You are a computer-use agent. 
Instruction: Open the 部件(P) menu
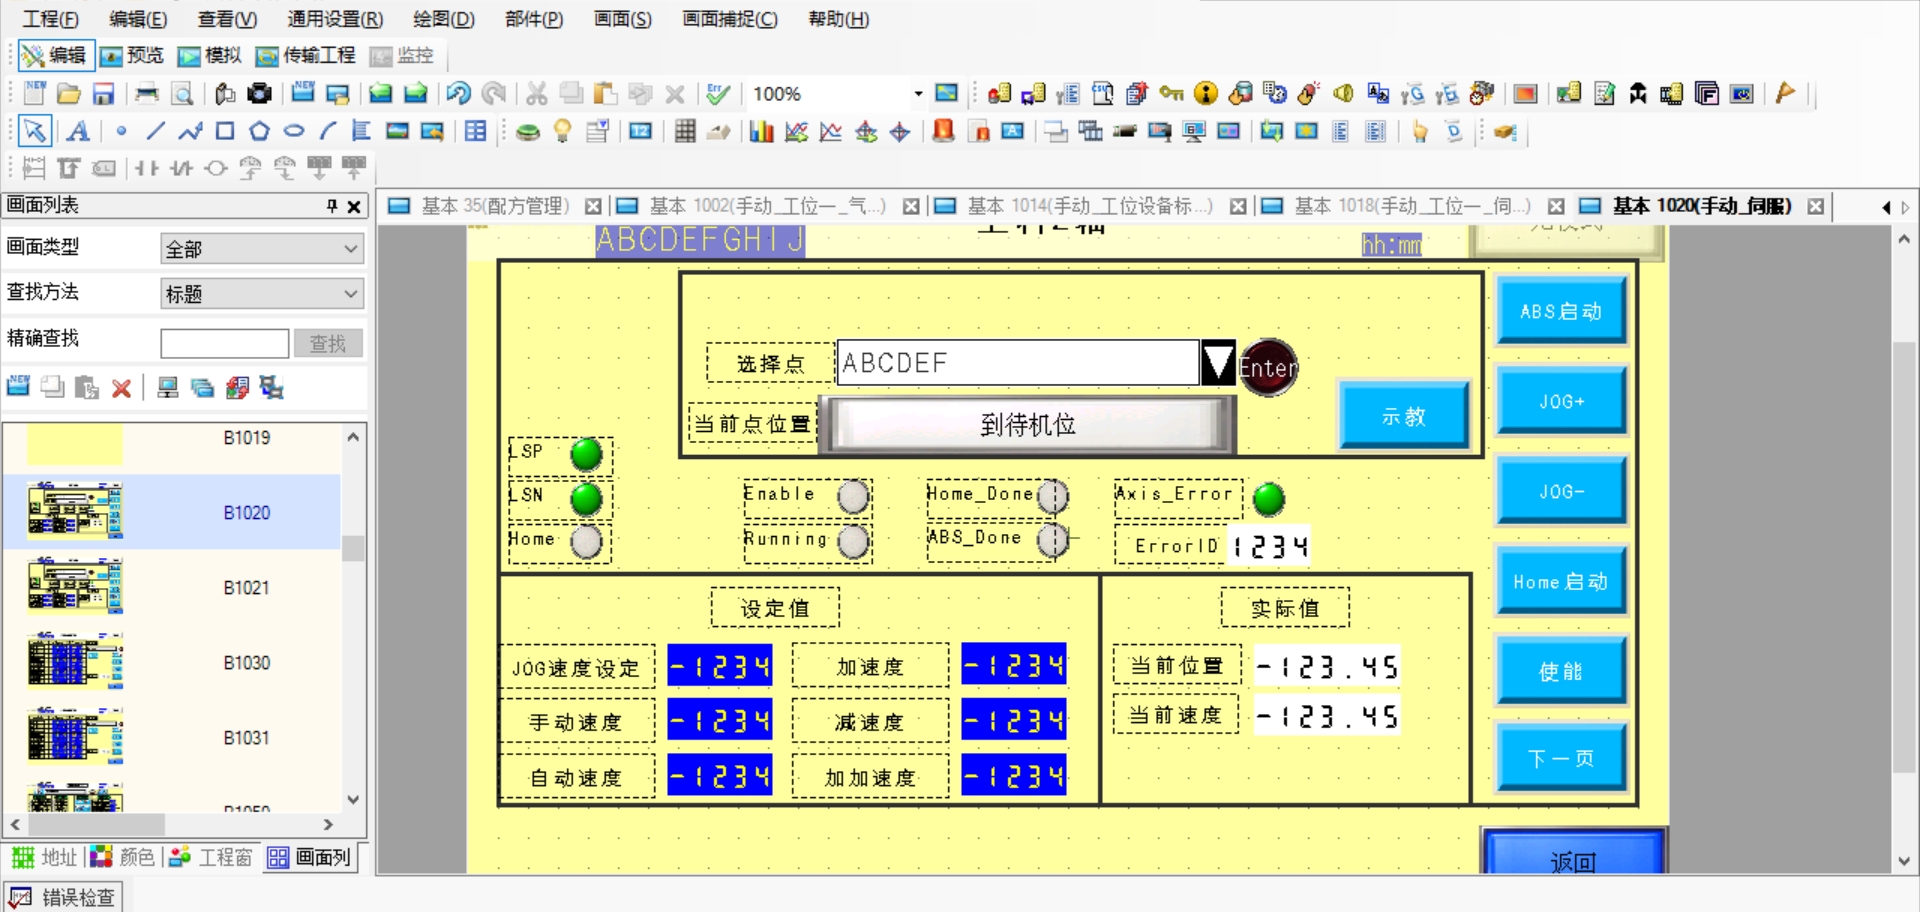click(534, 19)
